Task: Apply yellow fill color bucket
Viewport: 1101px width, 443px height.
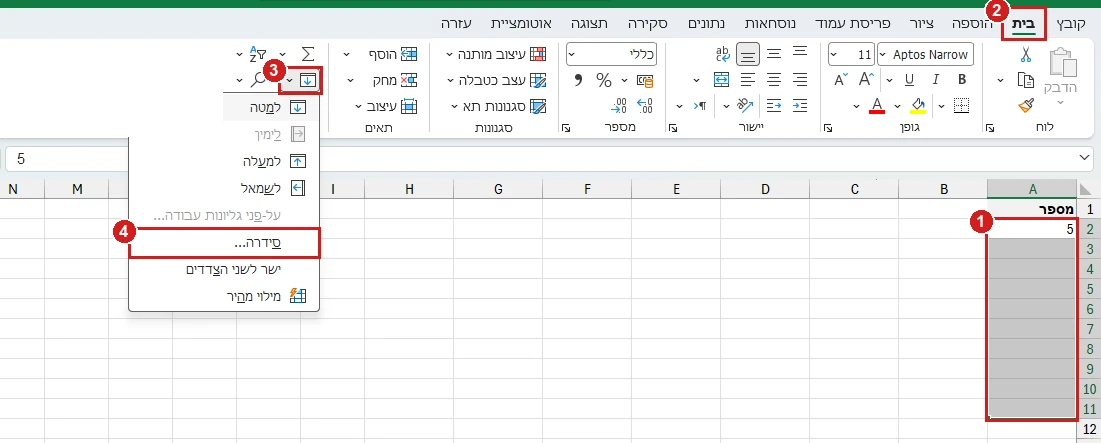Action: (x=918, y=106)
